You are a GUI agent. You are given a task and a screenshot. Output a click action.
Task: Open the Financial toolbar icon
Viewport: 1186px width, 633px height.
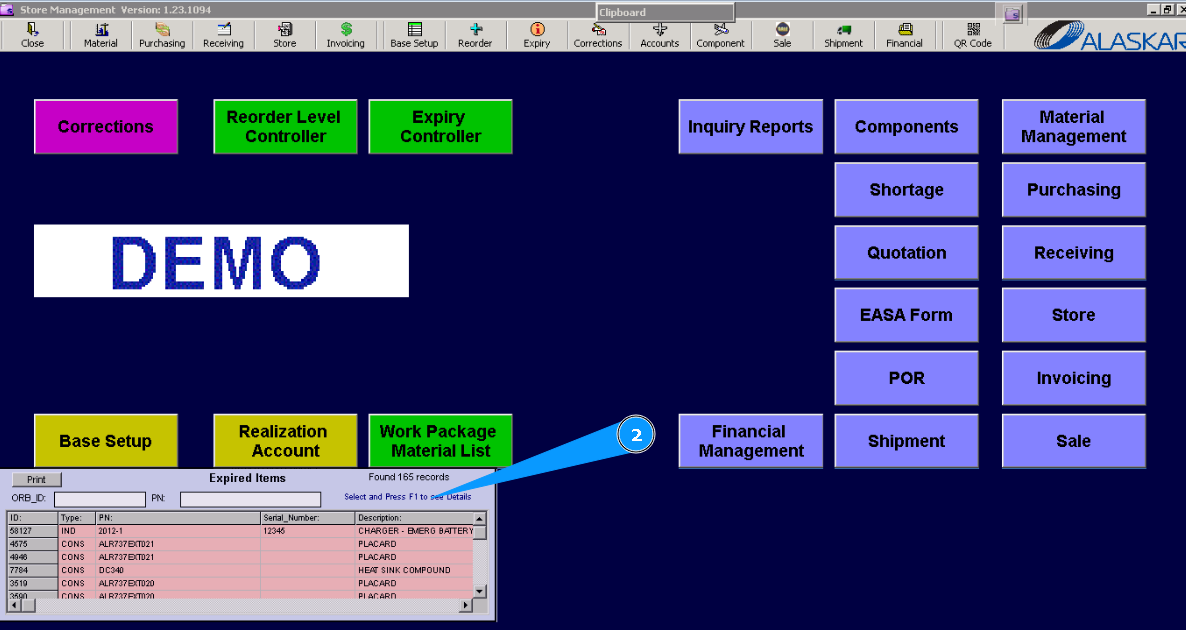pyautogui.click(x=905, y=36)
